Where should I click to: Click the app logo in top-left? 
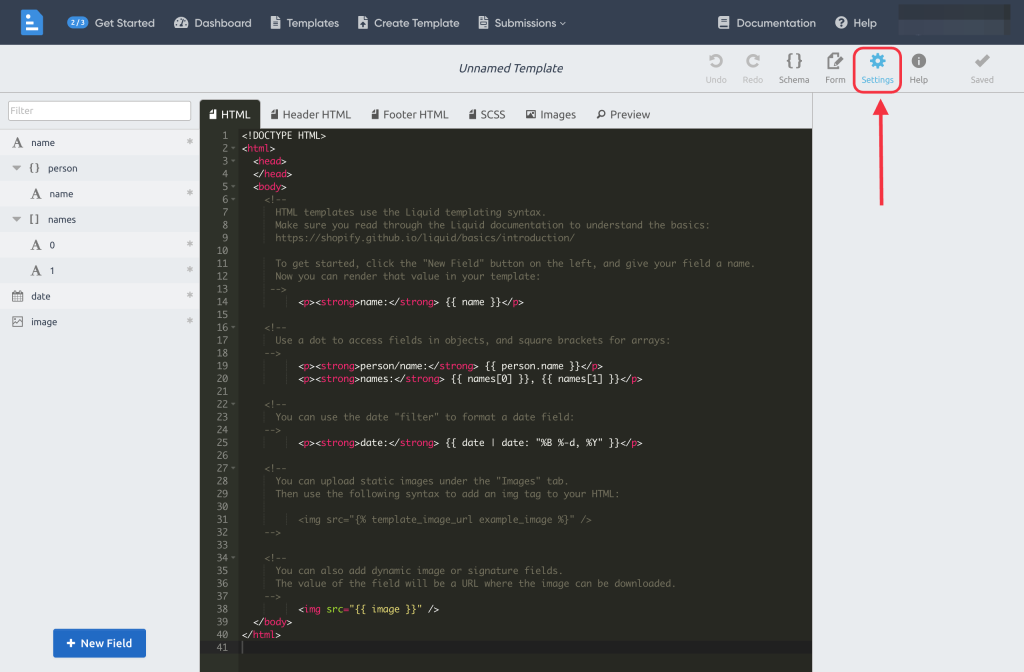point(32,22)
